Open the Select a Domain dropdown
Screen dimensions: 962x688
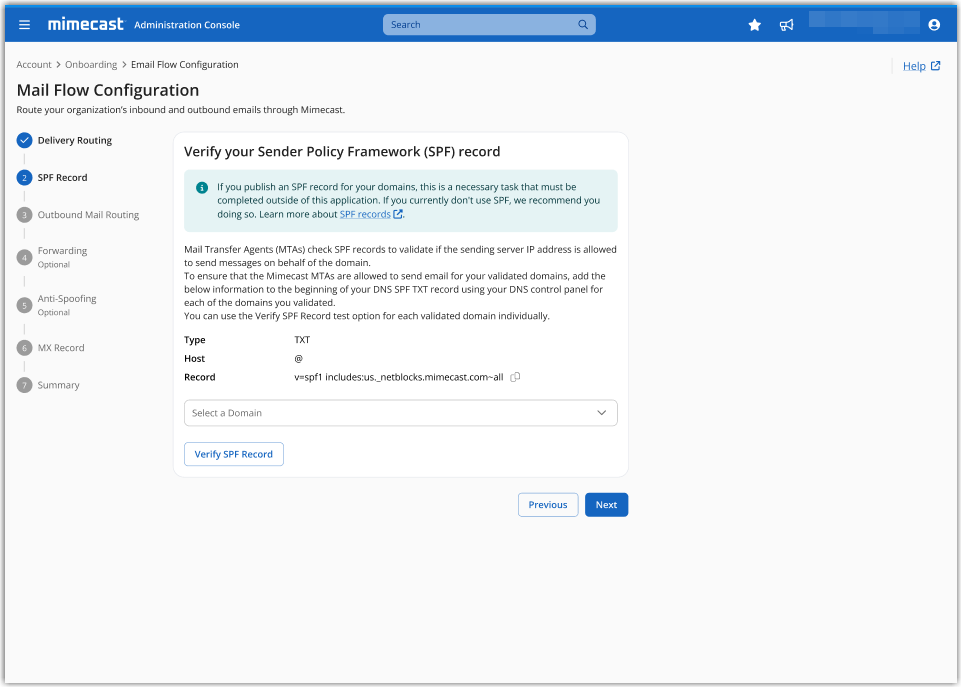(400, 412)
